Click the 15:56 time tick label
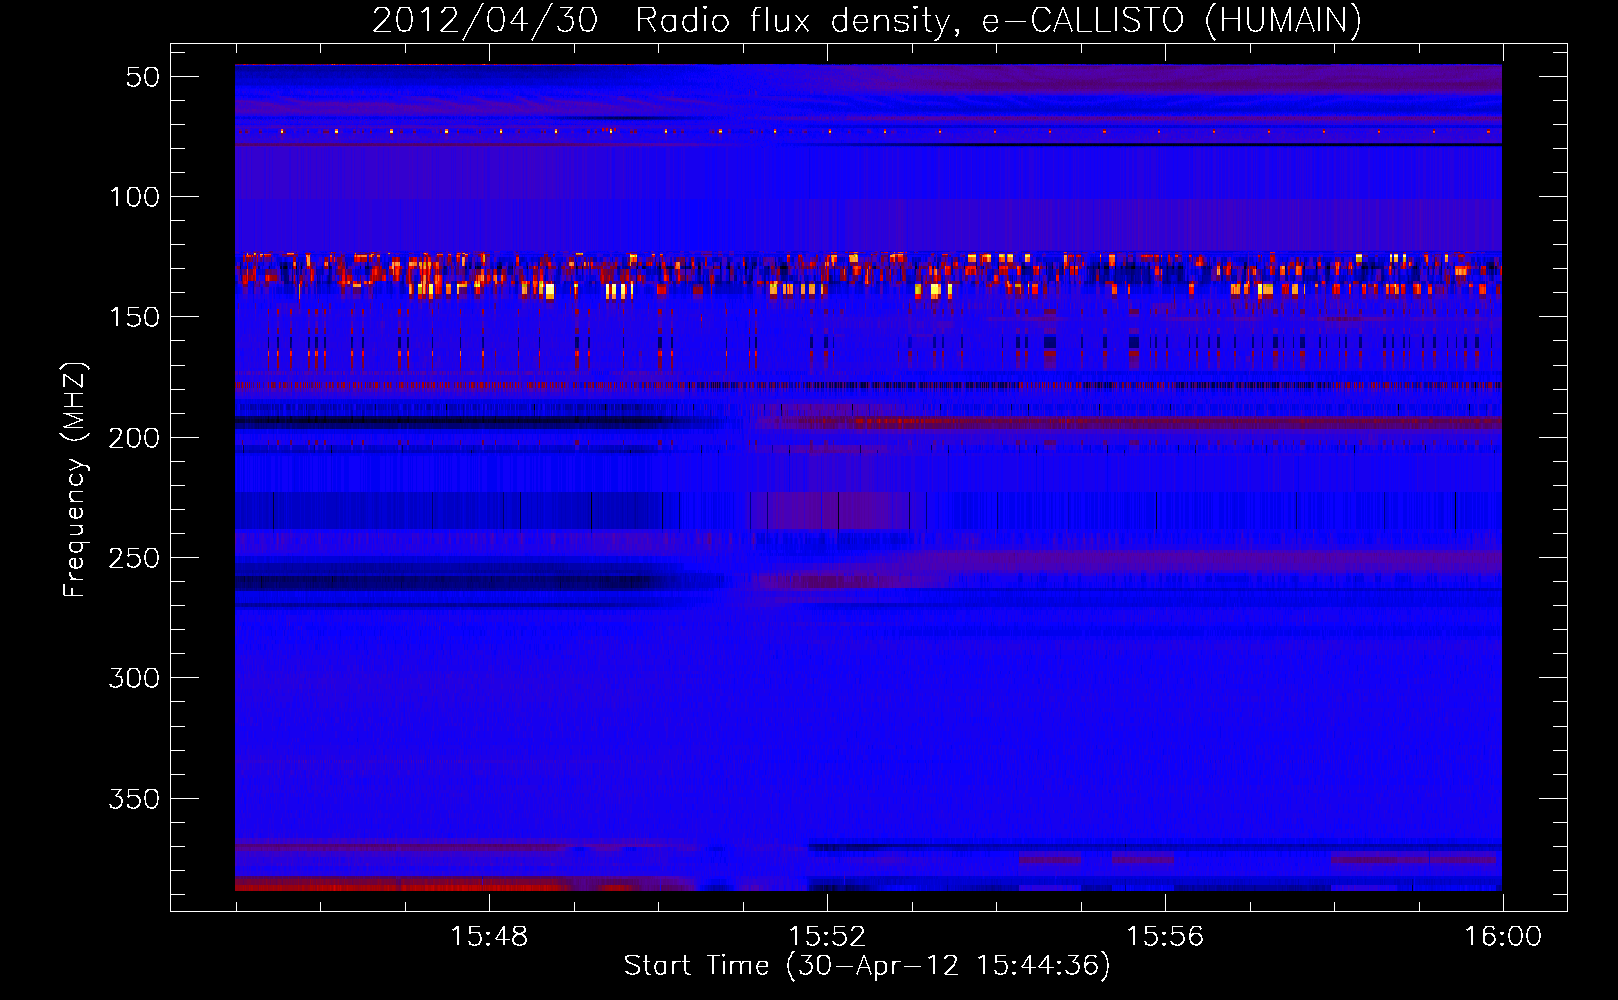 click(1165, 936)
